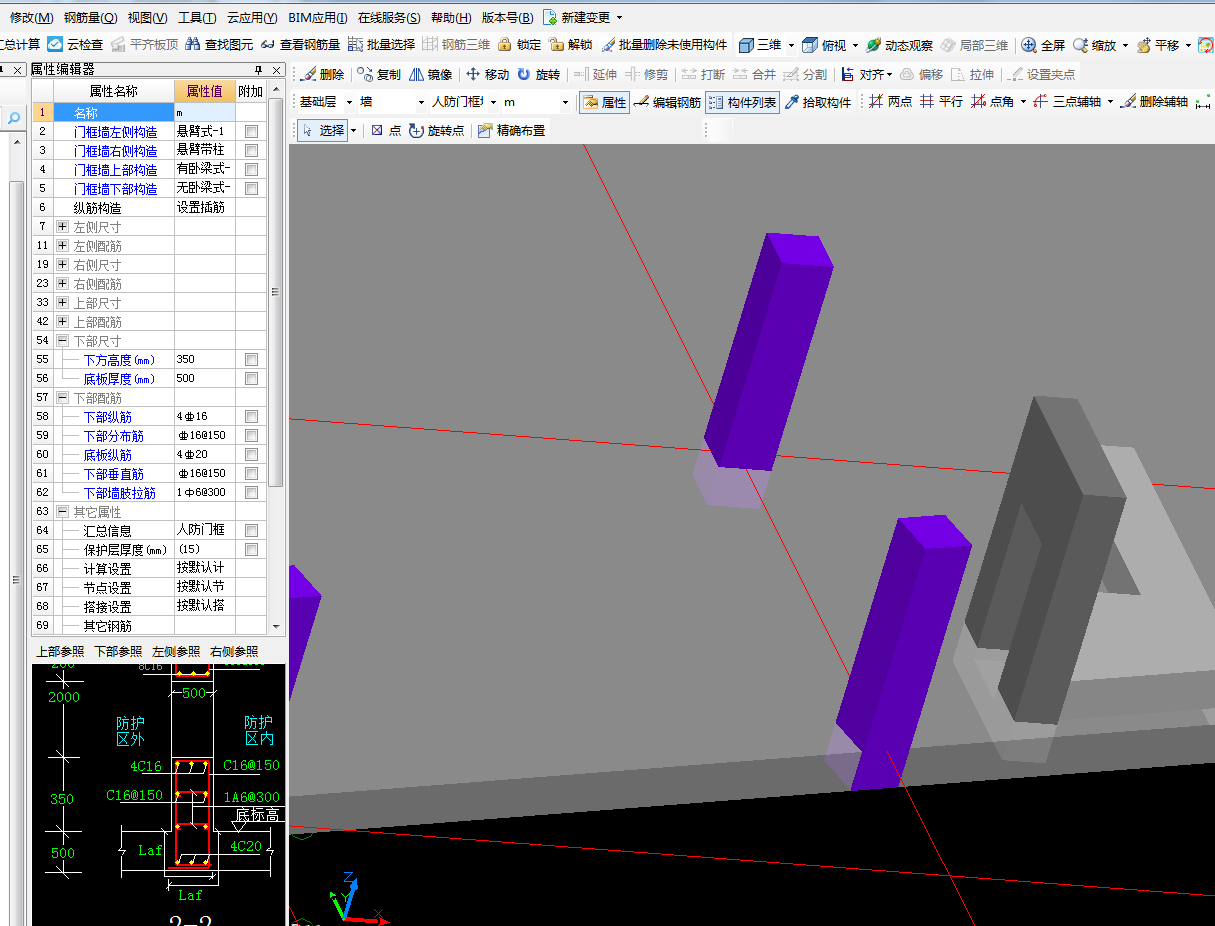Toggle 附加 checkbox for 门框墙左侧构造
1215x926 pixels.
point(251,131)
